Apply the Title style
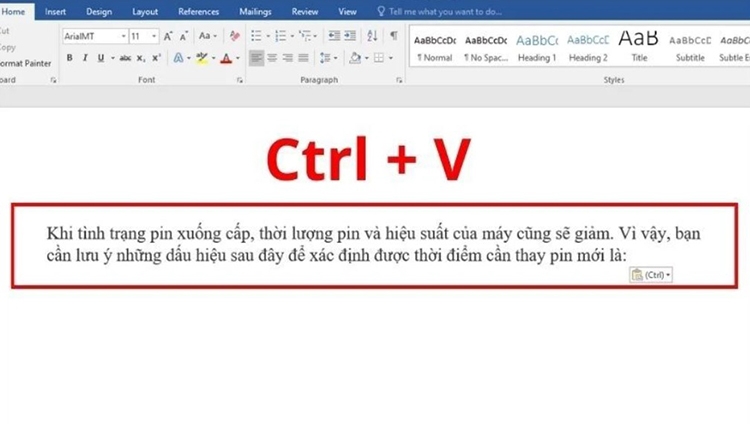Viewport: 750px width, 424px height. click(x=639, y=47)
